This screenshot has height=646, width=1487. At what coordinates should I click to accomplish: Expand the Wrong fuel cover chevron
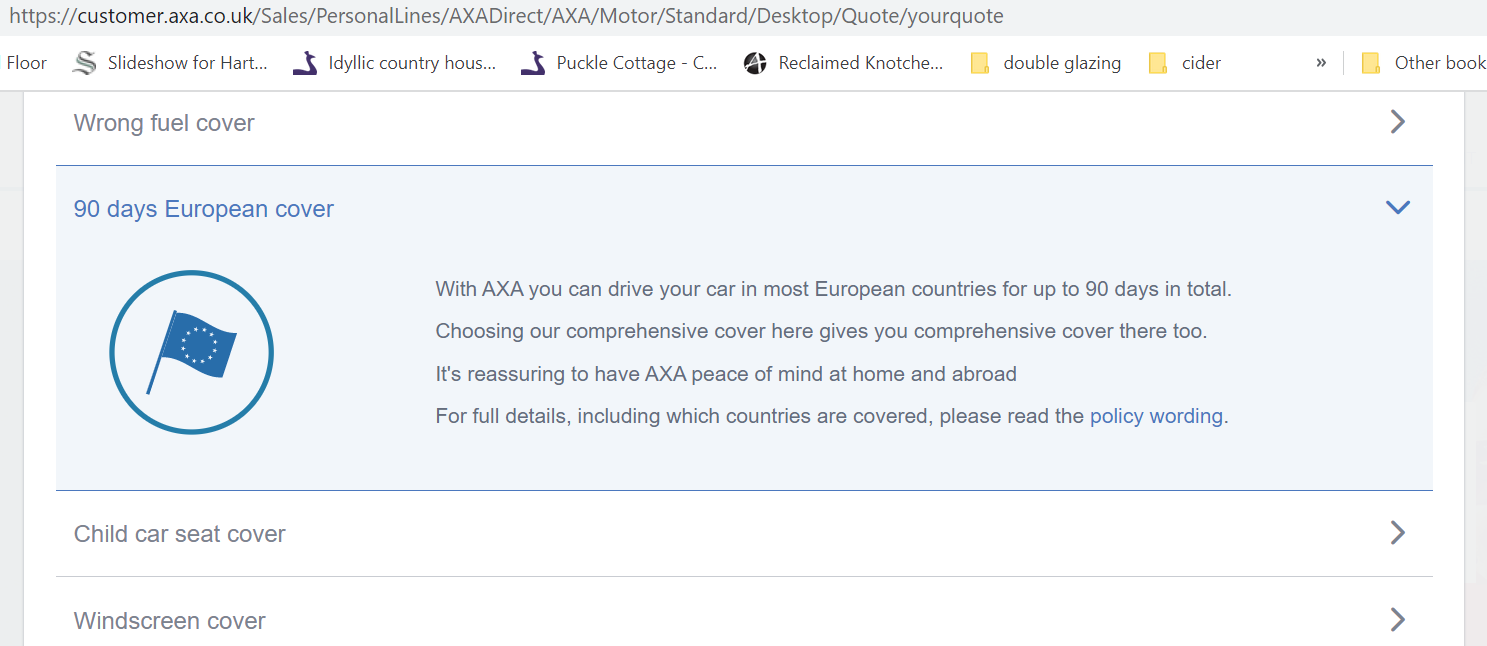[x=1398, y=122]
